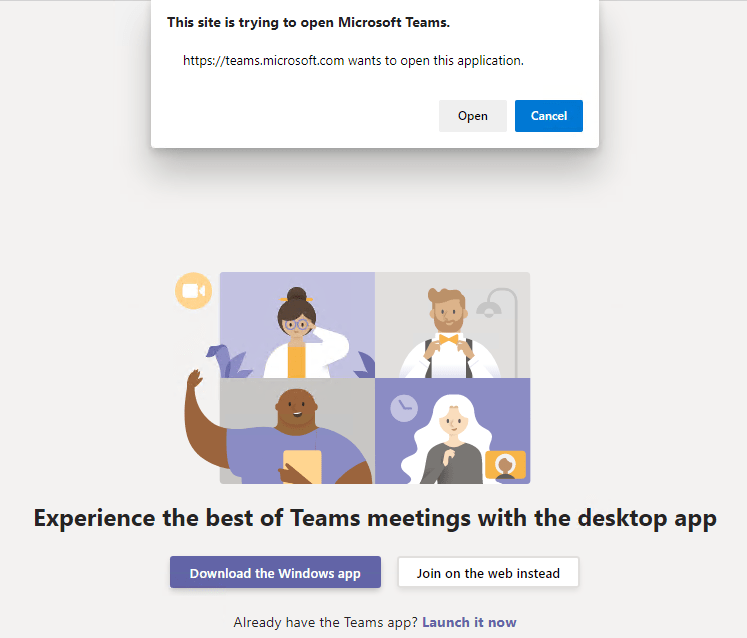Click the teams.microsoft.com URL text in the dialog
The height and width of the screenshot is (638, 747).
(x=263, y=61)
